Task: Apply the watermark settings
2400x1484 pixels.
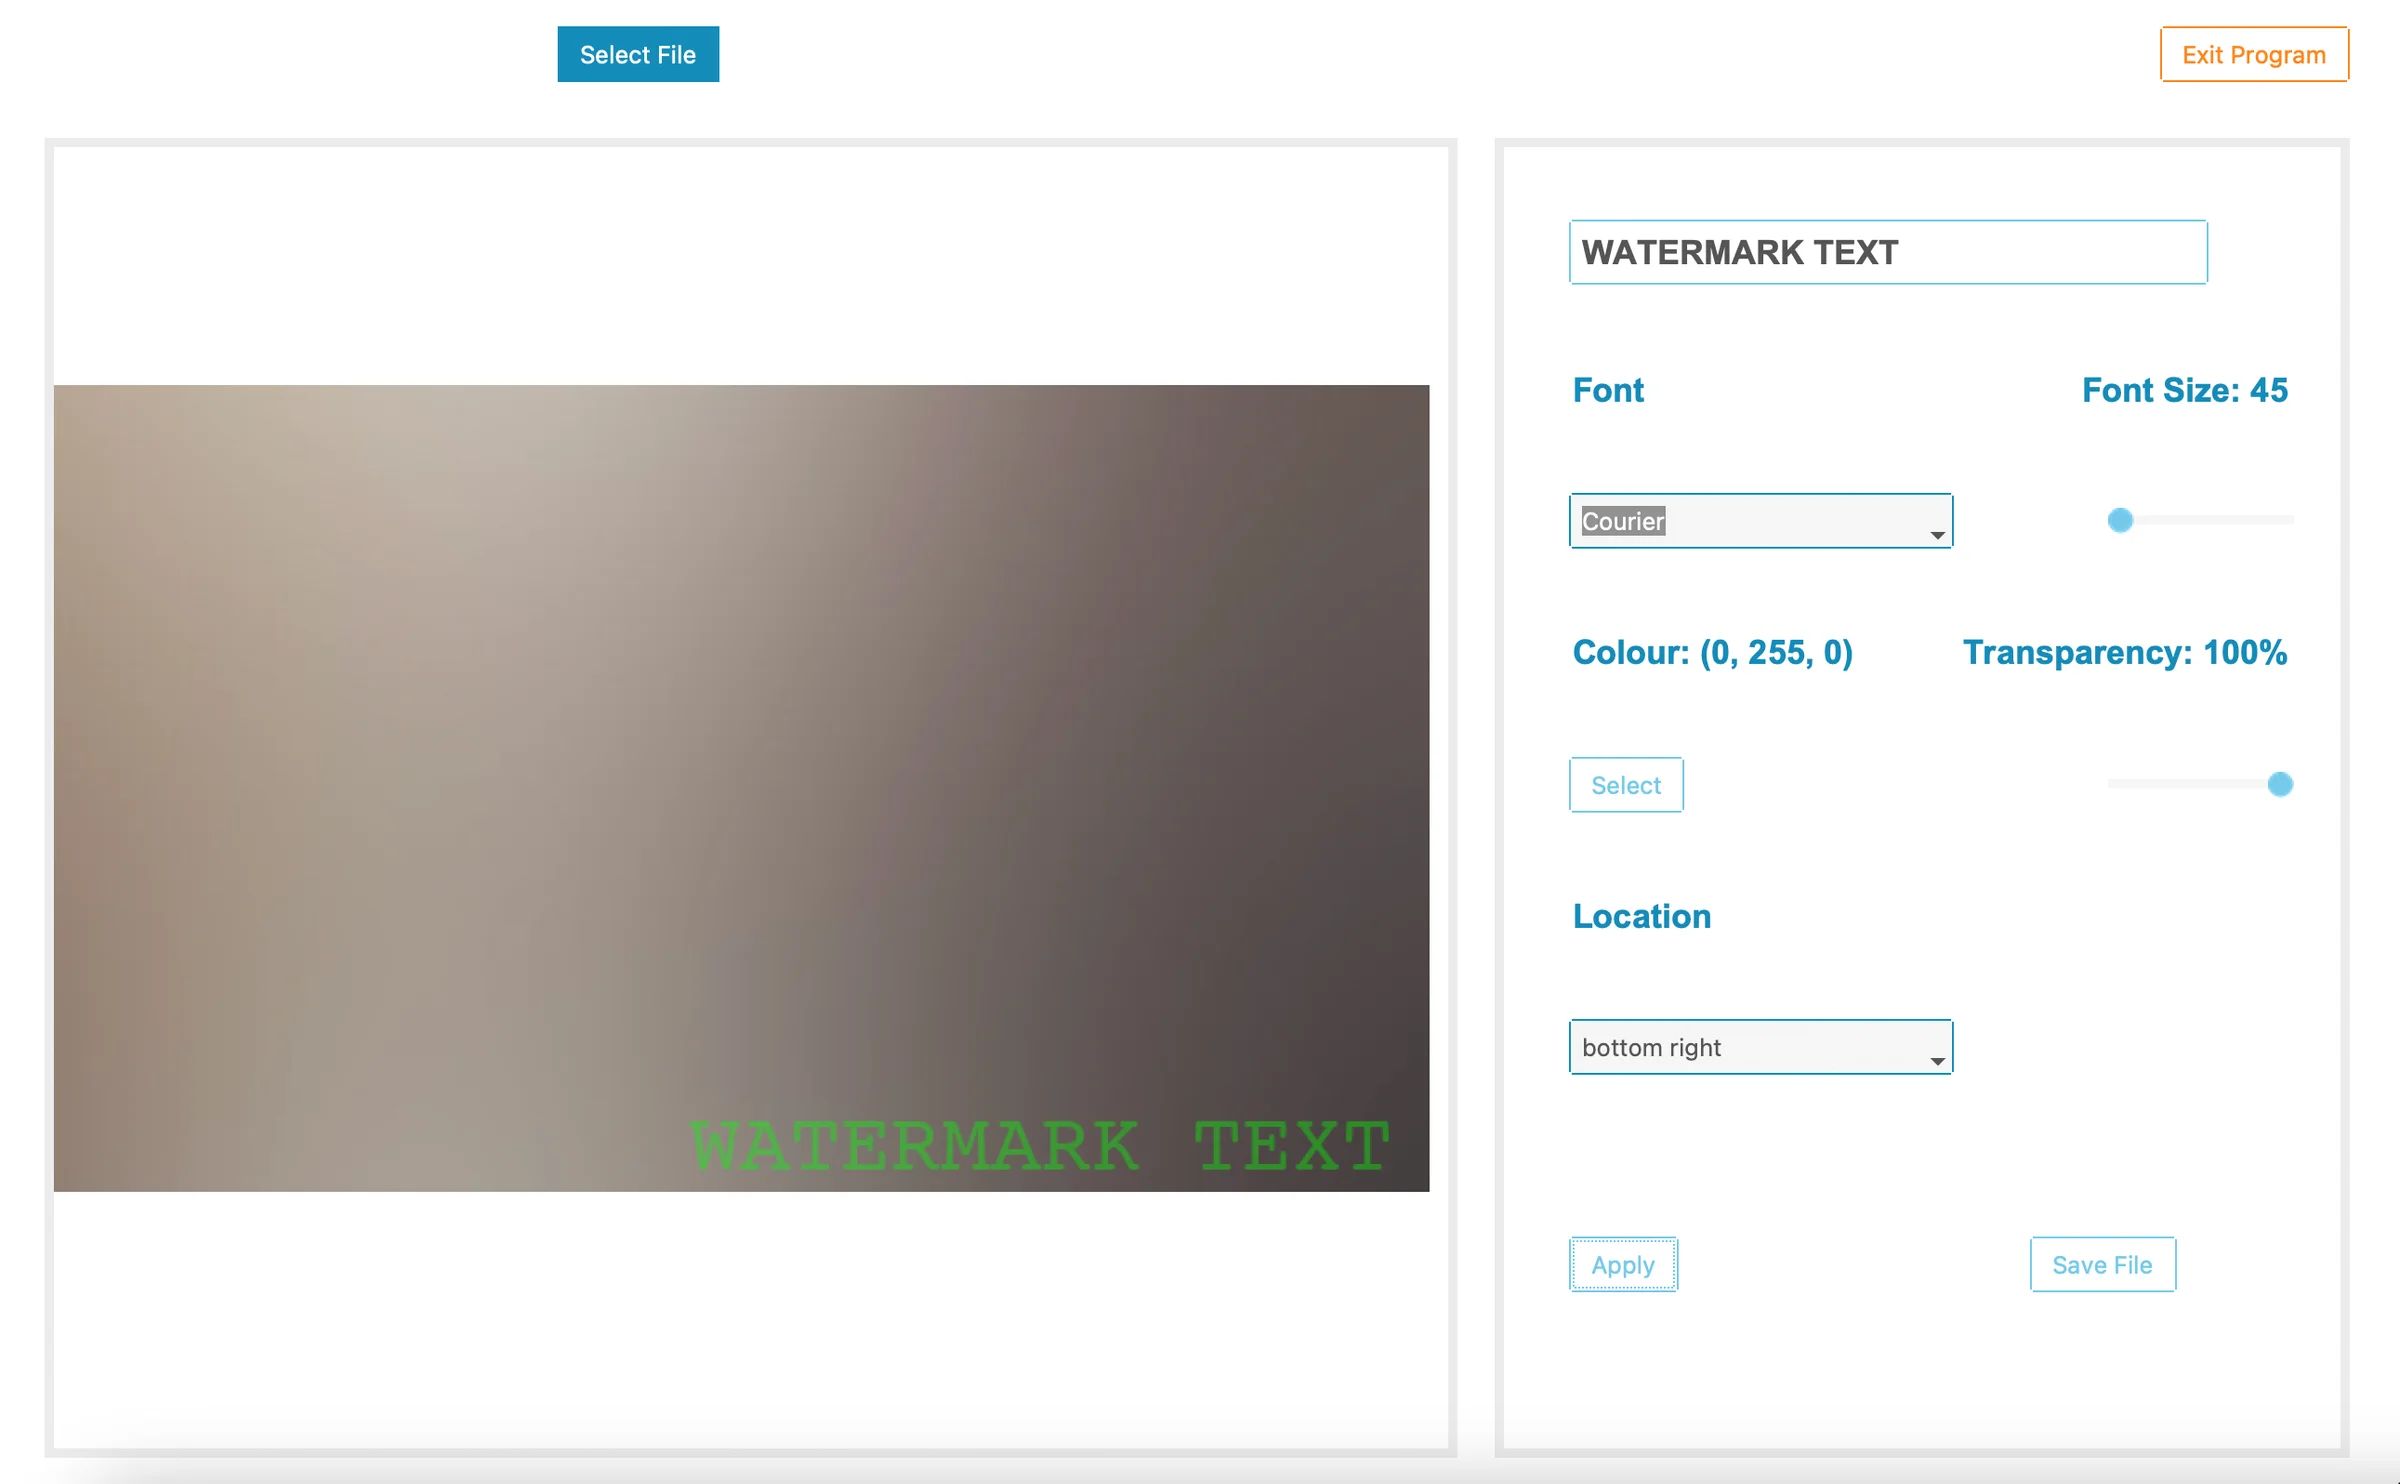Action: [1622, 1265]
